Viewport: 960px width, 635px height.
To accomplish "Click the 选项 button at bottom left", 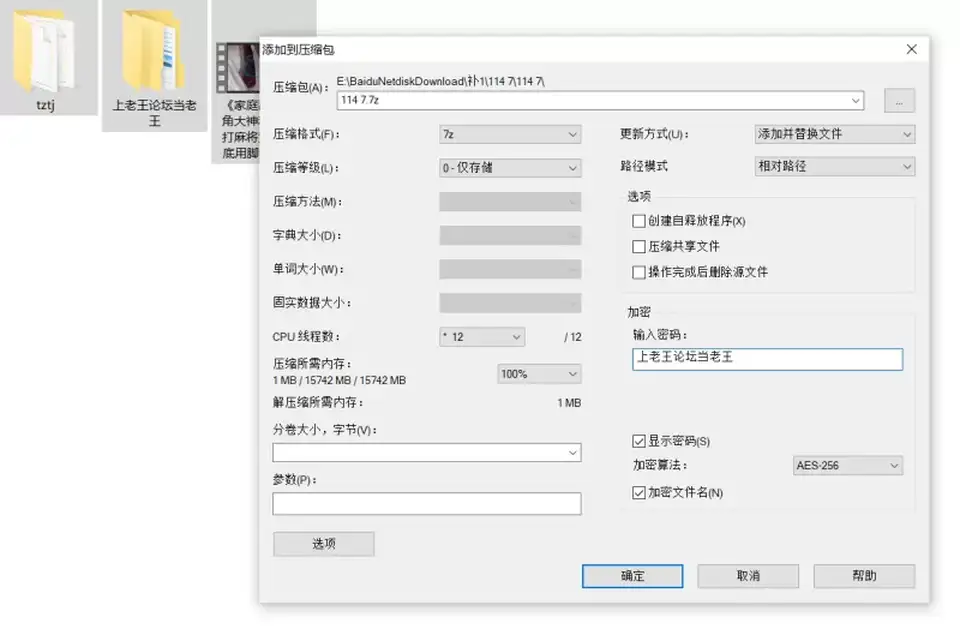I will 324,544.
